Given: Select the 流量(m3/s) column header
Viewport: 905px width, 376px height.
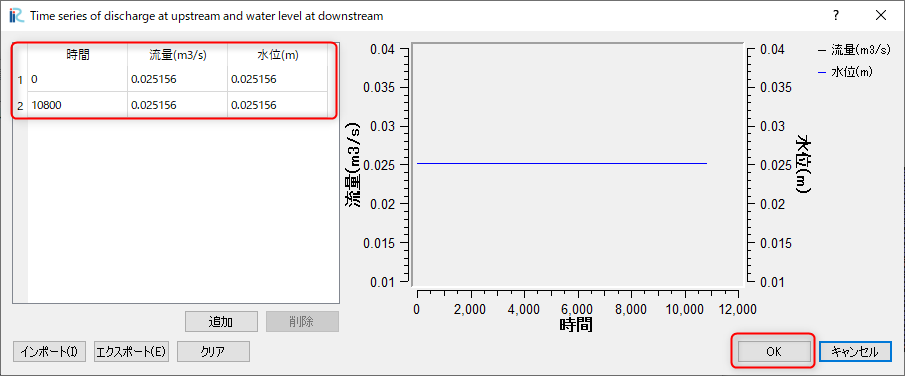Looking at the screenshot, I should pos(178,55).
